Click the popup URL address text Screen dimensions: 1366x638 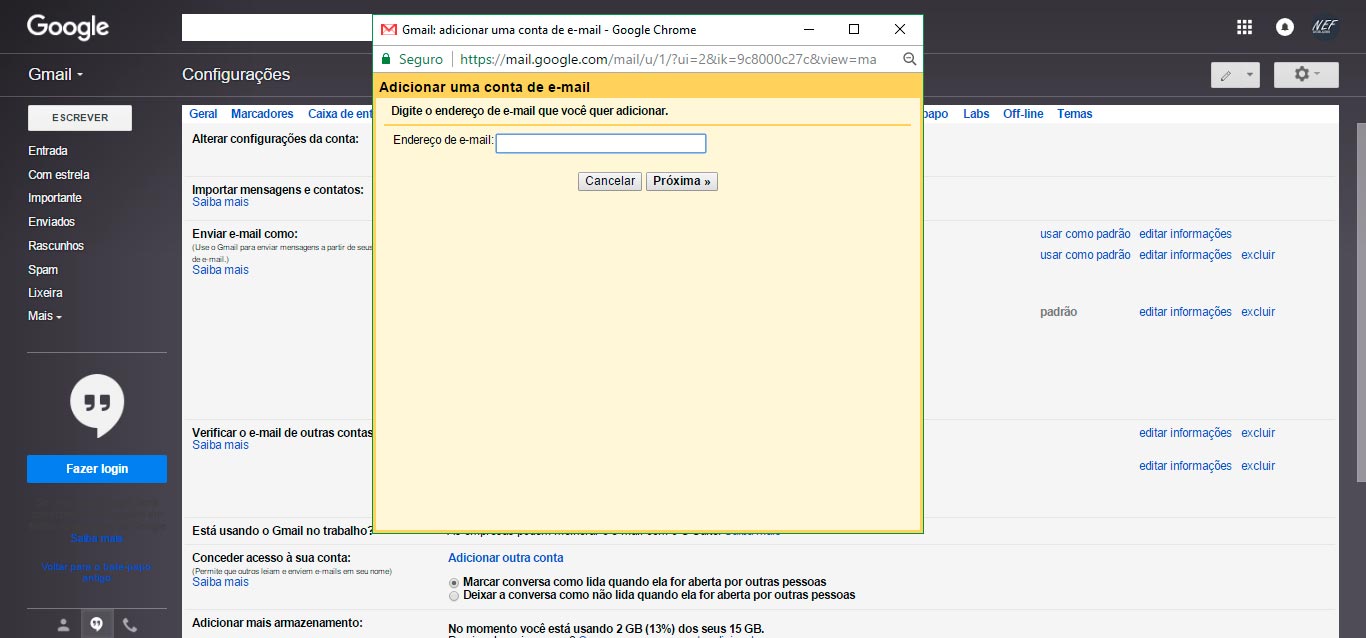coord(668,59)
